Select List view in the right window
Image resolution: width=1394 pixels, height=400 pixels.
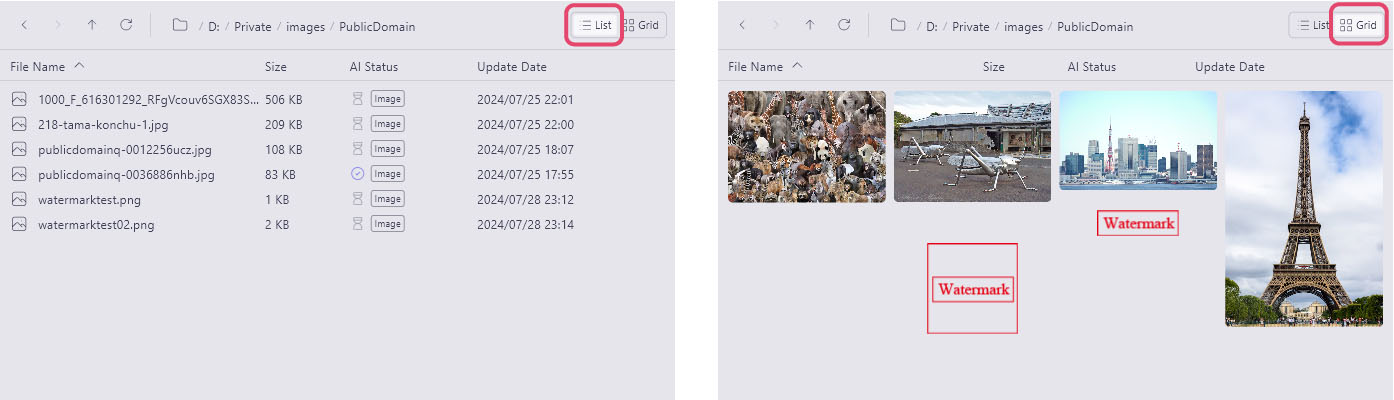(1313, 25)
